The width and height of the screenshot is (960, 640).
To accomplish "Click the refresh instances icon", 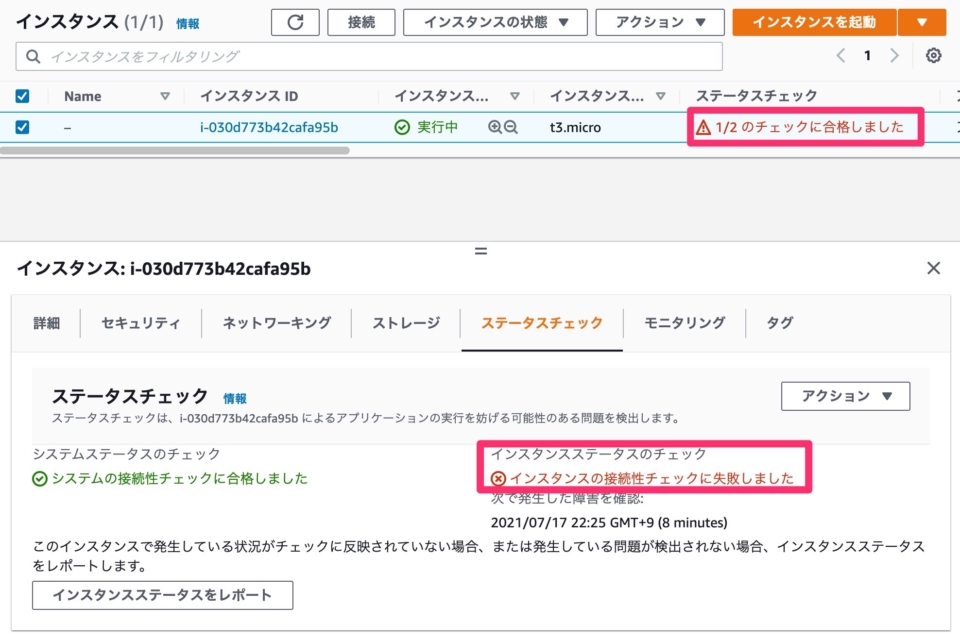I will pyautogui.click(x=295, y=21).
